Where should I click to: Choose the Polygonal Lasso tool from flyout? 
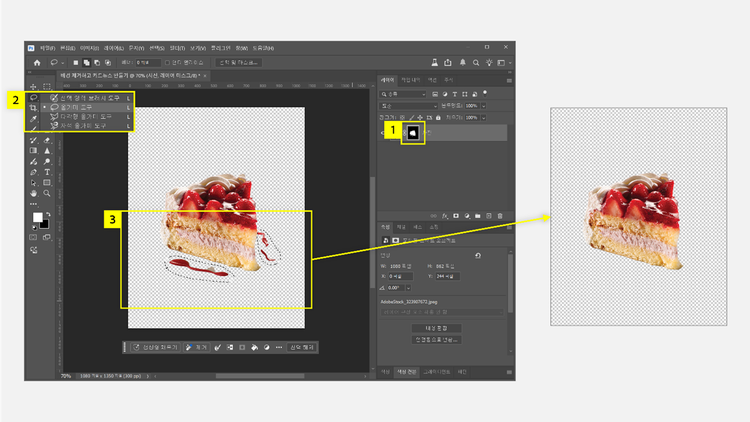point(87,116)
